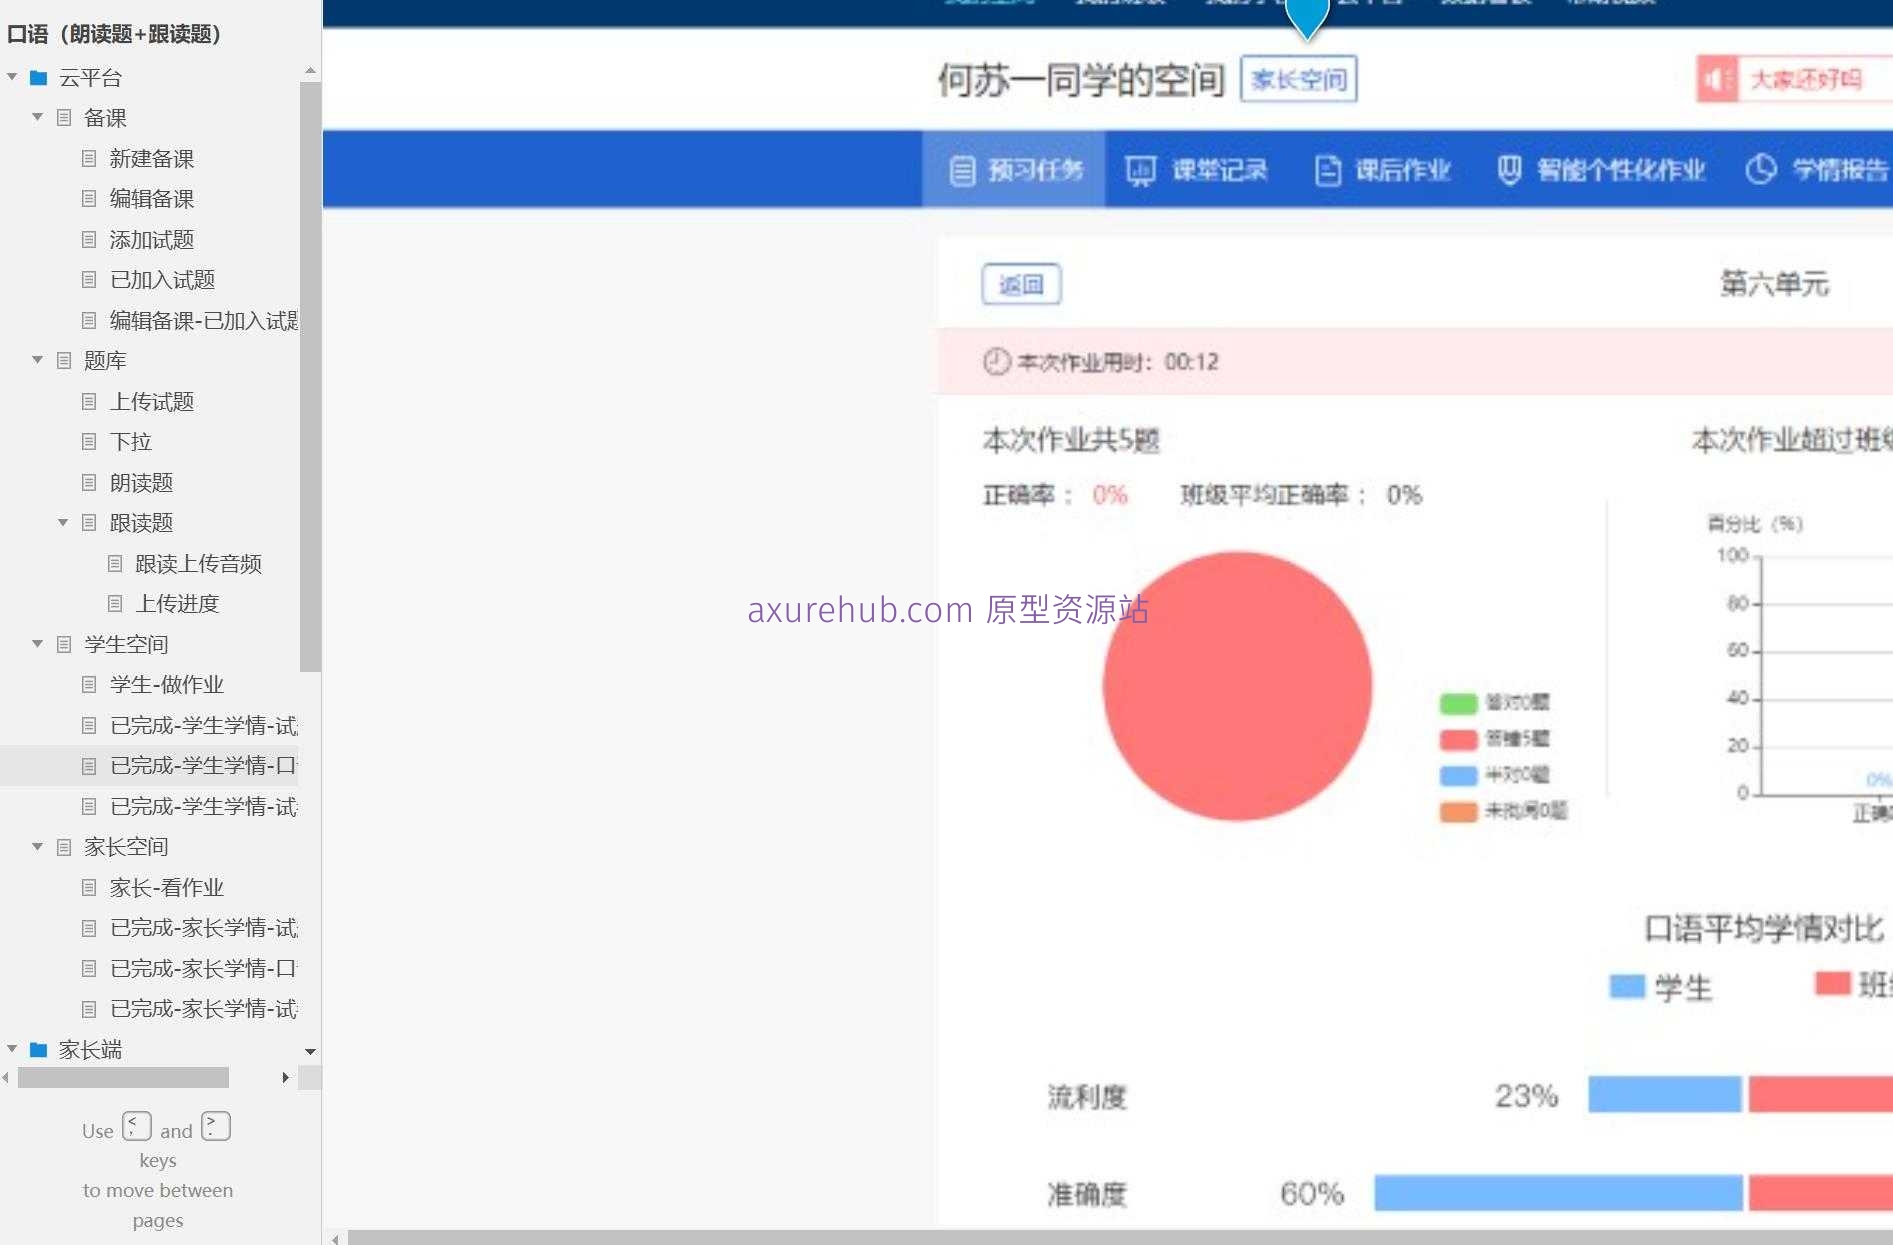Switch to the 课堂记录 tab

[1197, 170]
